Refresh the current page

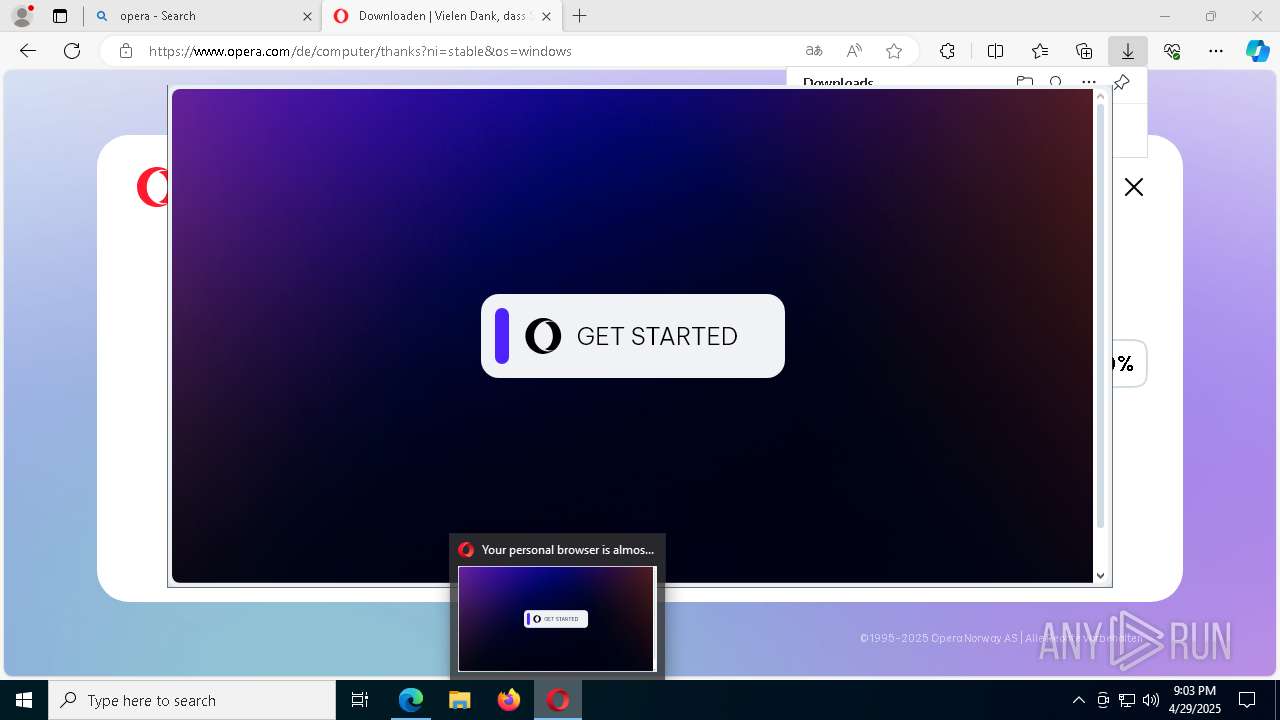point(72,51)
